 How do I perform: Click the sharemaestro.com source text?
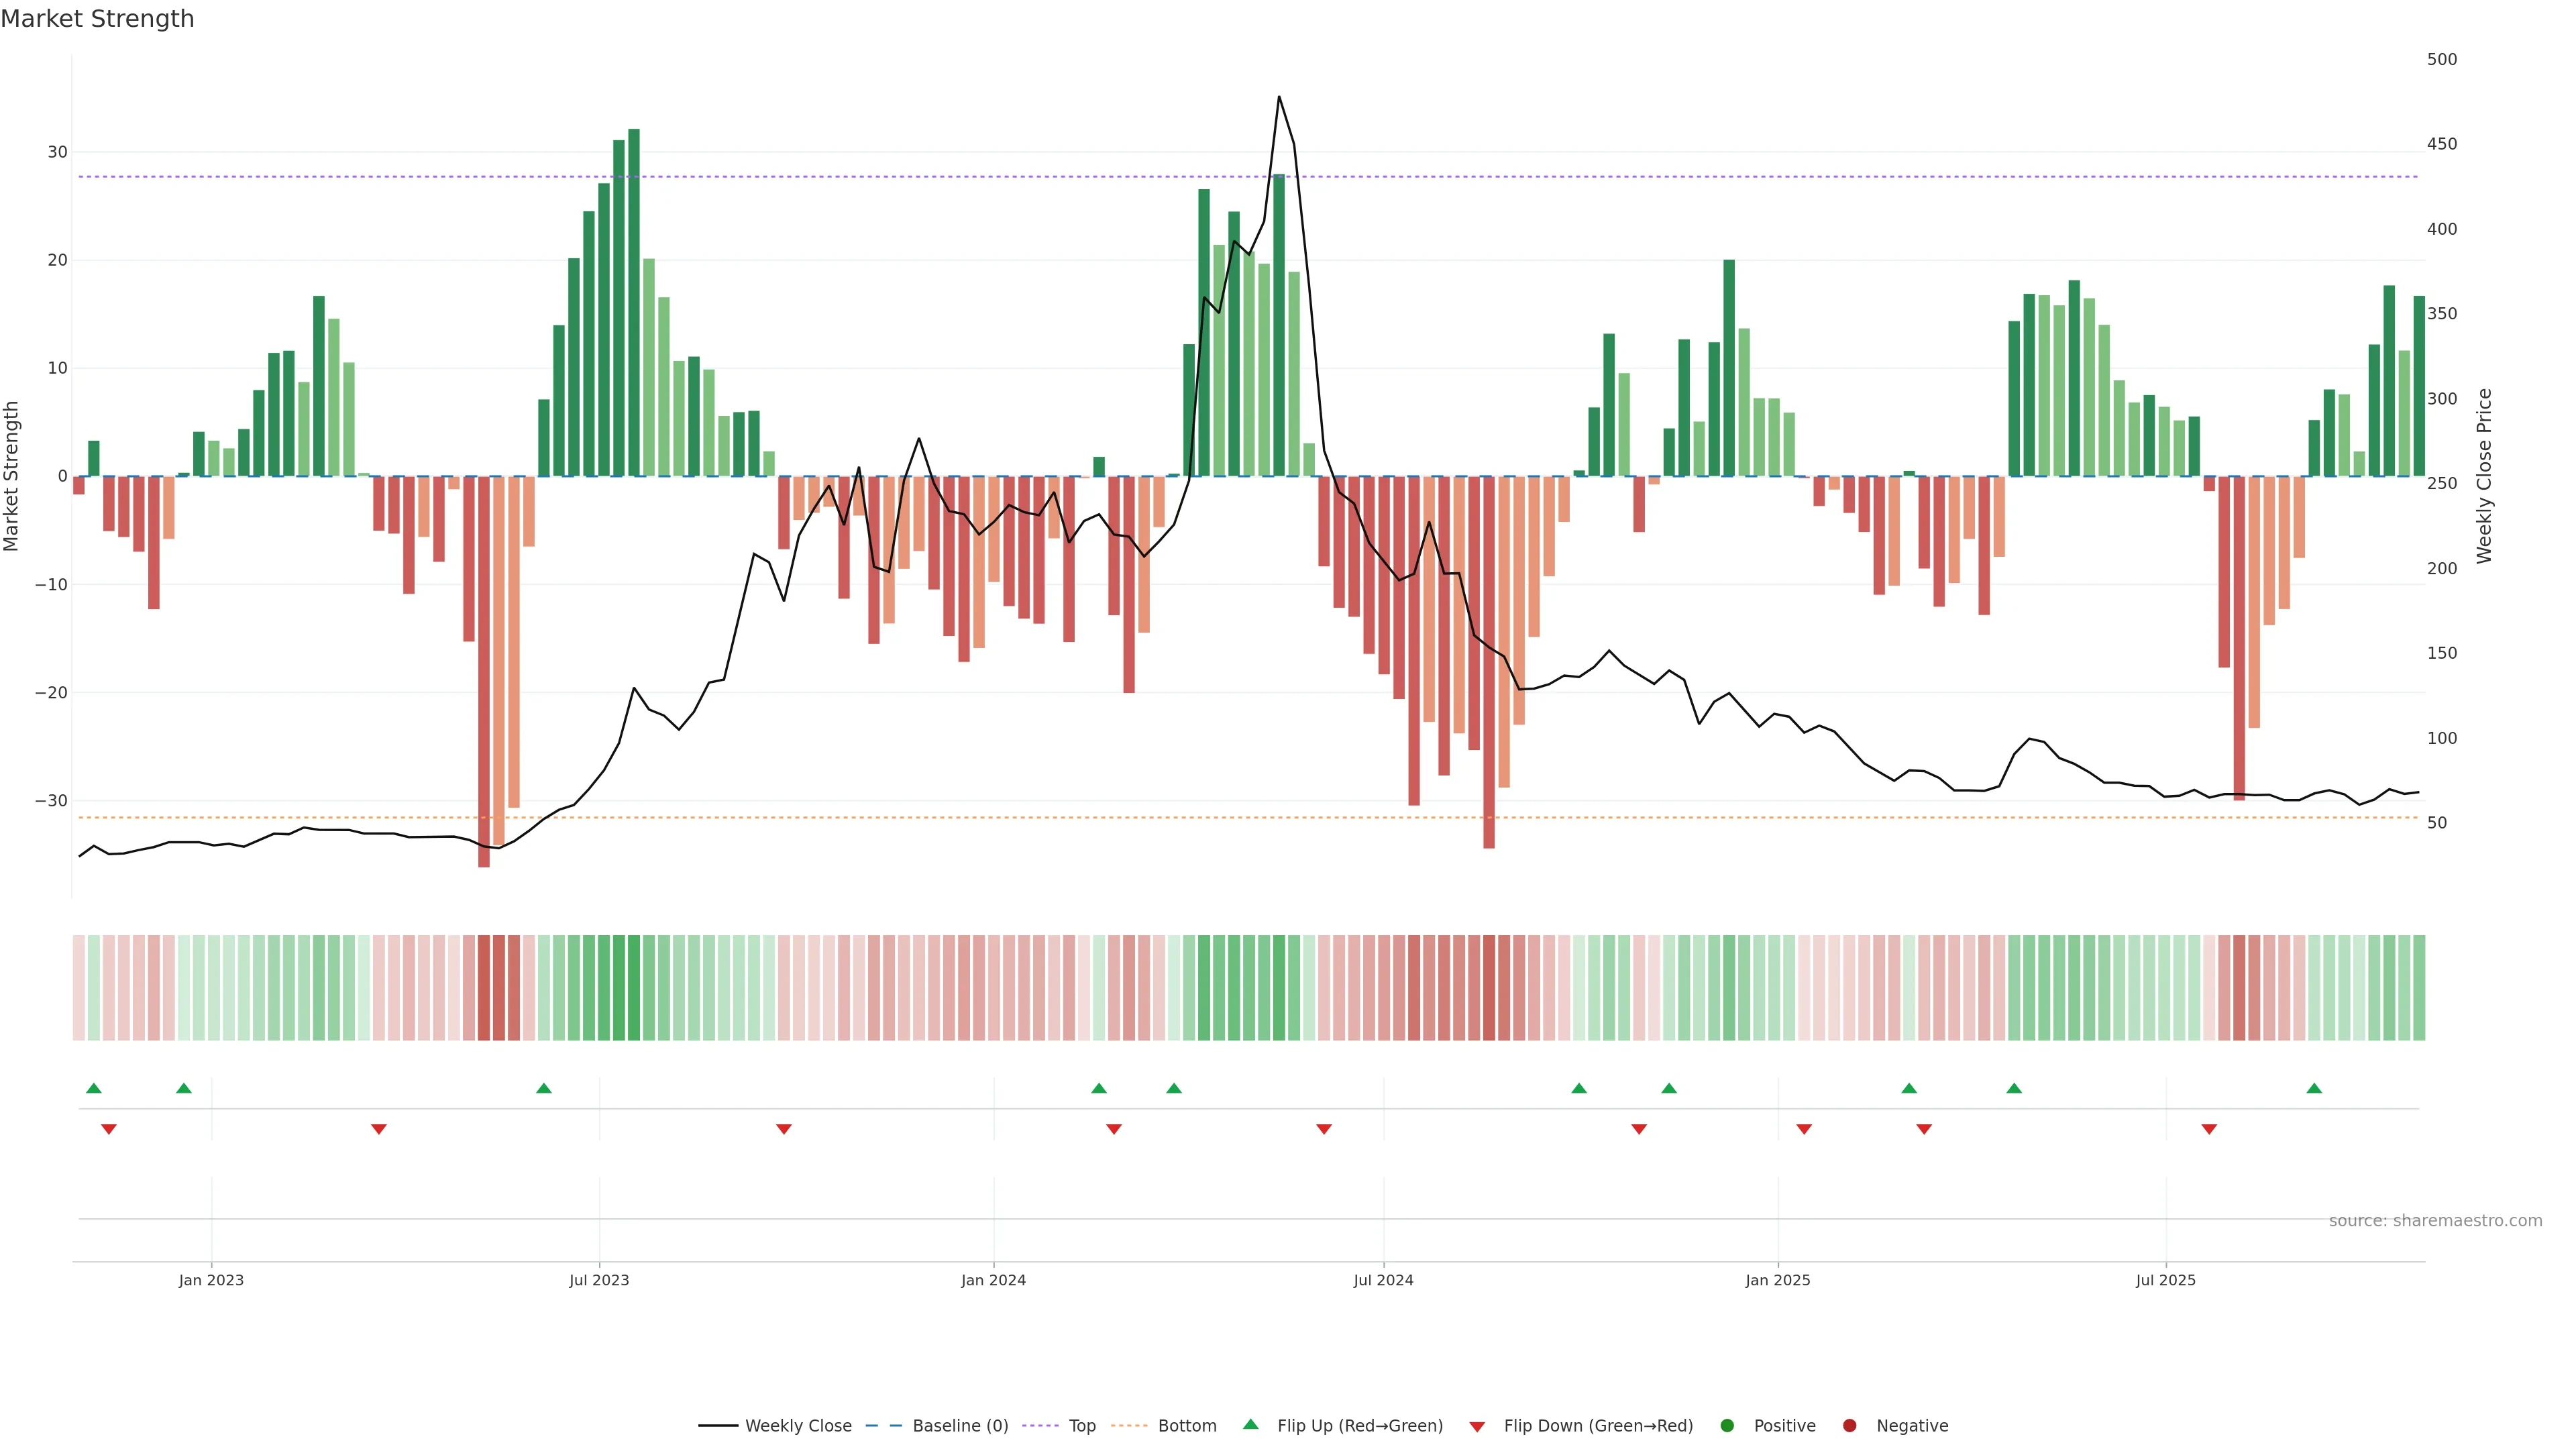(x=2435, y=1221)
